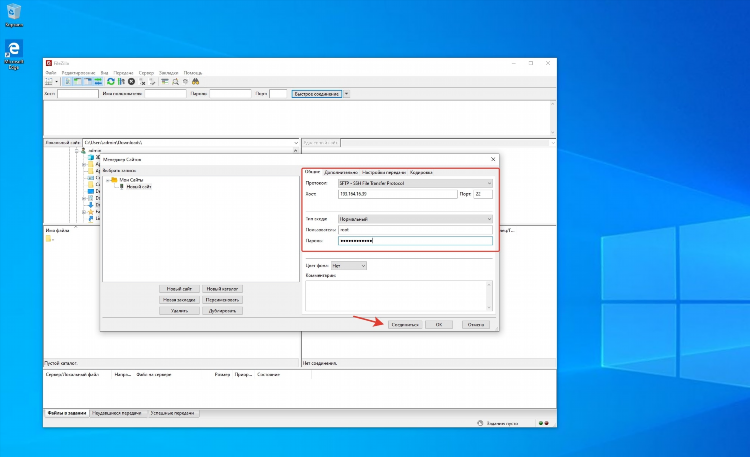Toggle synchronized browsing toolbar icon
This screenshot has height=457, width=750.
(x=186, y=82)
